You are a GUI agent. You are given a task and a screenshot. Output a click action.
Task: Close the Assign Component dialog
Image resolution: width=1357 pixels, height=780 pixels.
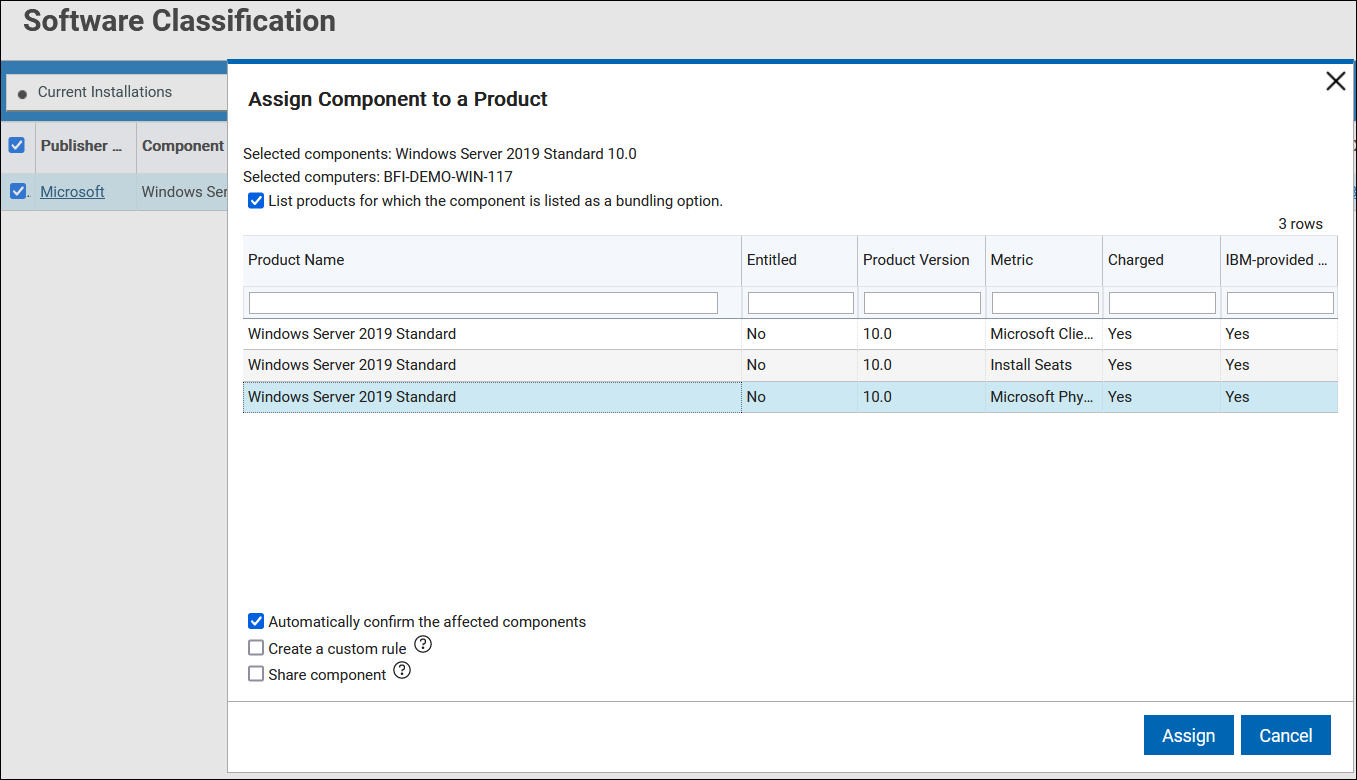point(1335,82)
